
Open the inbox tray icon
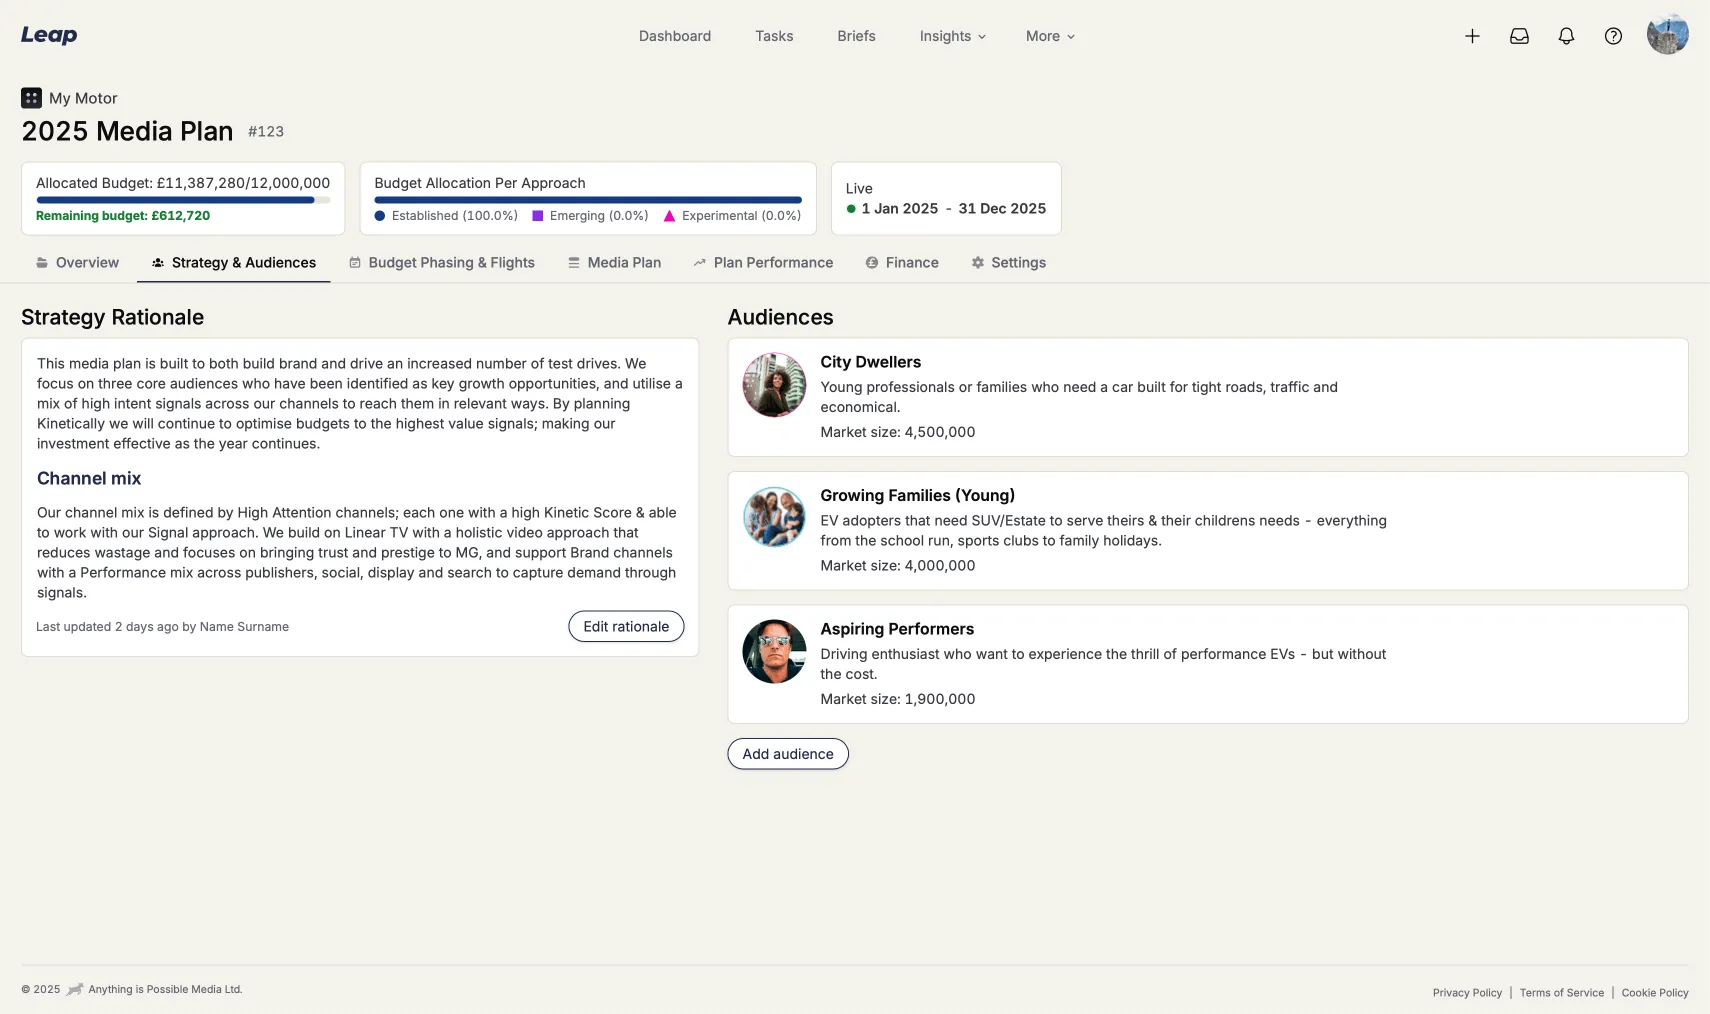1519,36
